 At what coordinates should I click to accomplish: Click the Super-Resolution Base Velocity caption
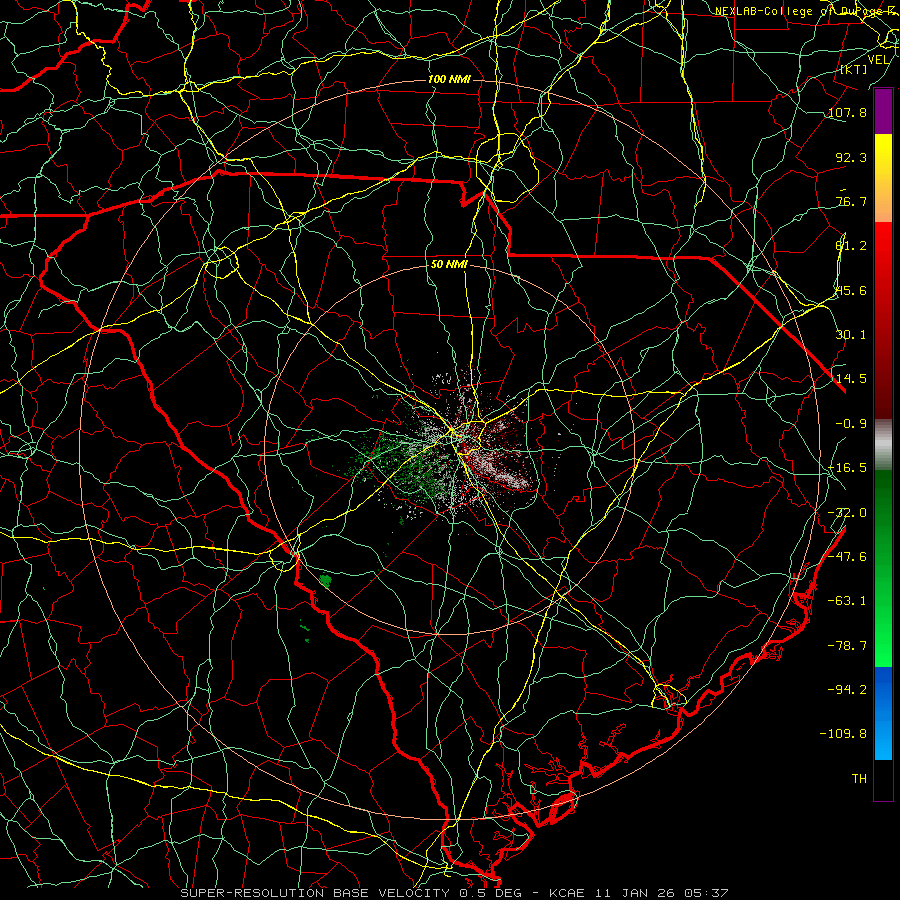(x=454, y=893)
